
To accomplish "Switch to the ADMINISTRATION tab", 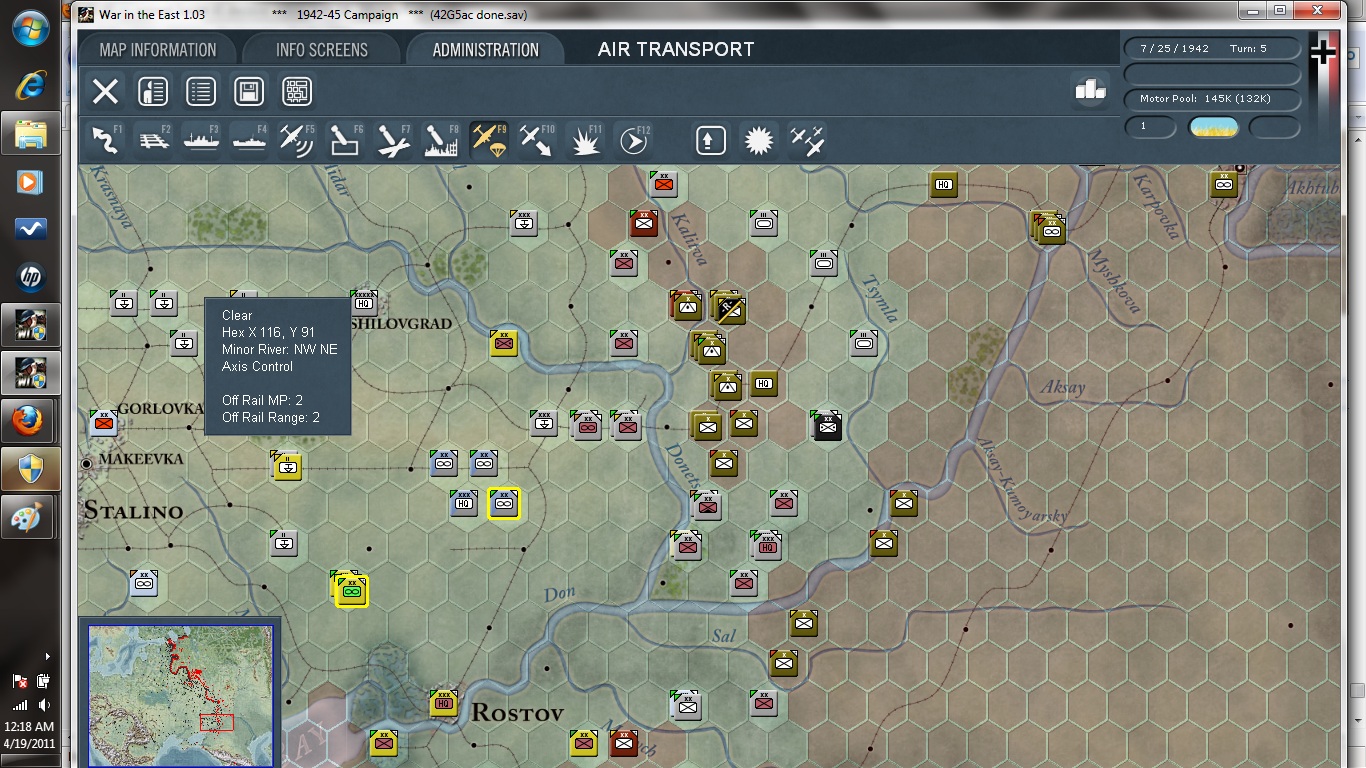I will (486, 50).
